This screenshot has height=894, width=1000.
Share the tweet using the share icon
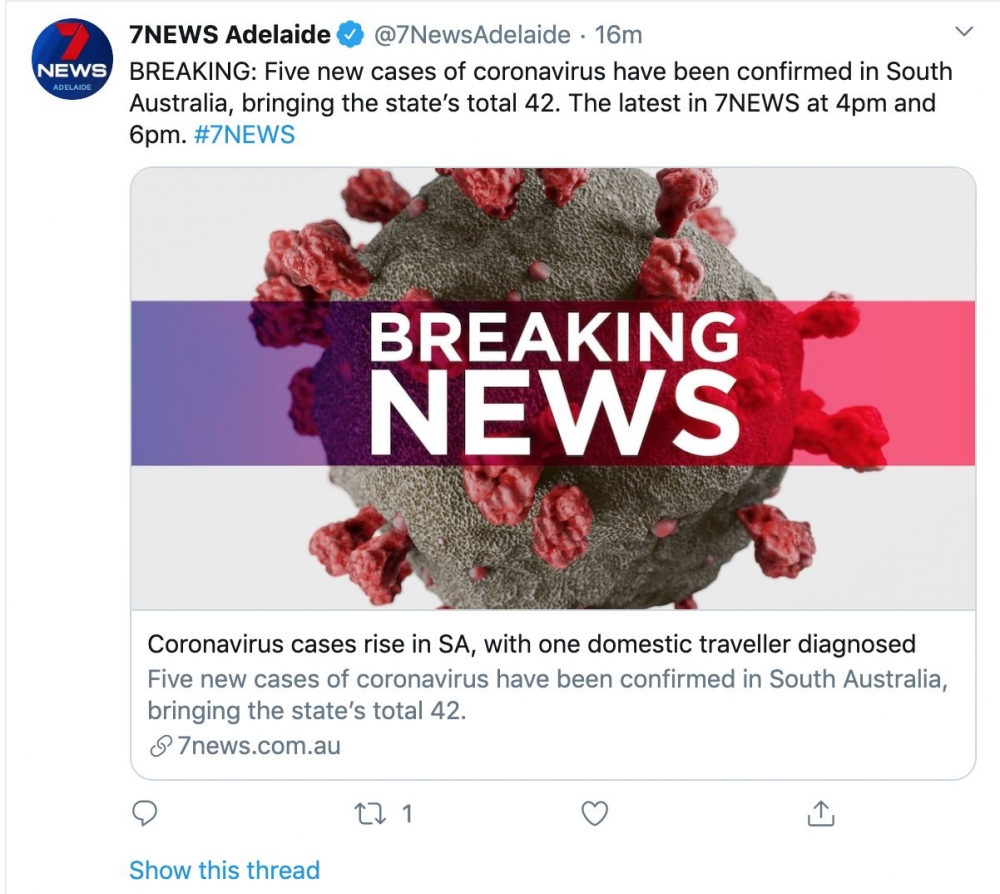pyautogui.click(x=820, y=814)
